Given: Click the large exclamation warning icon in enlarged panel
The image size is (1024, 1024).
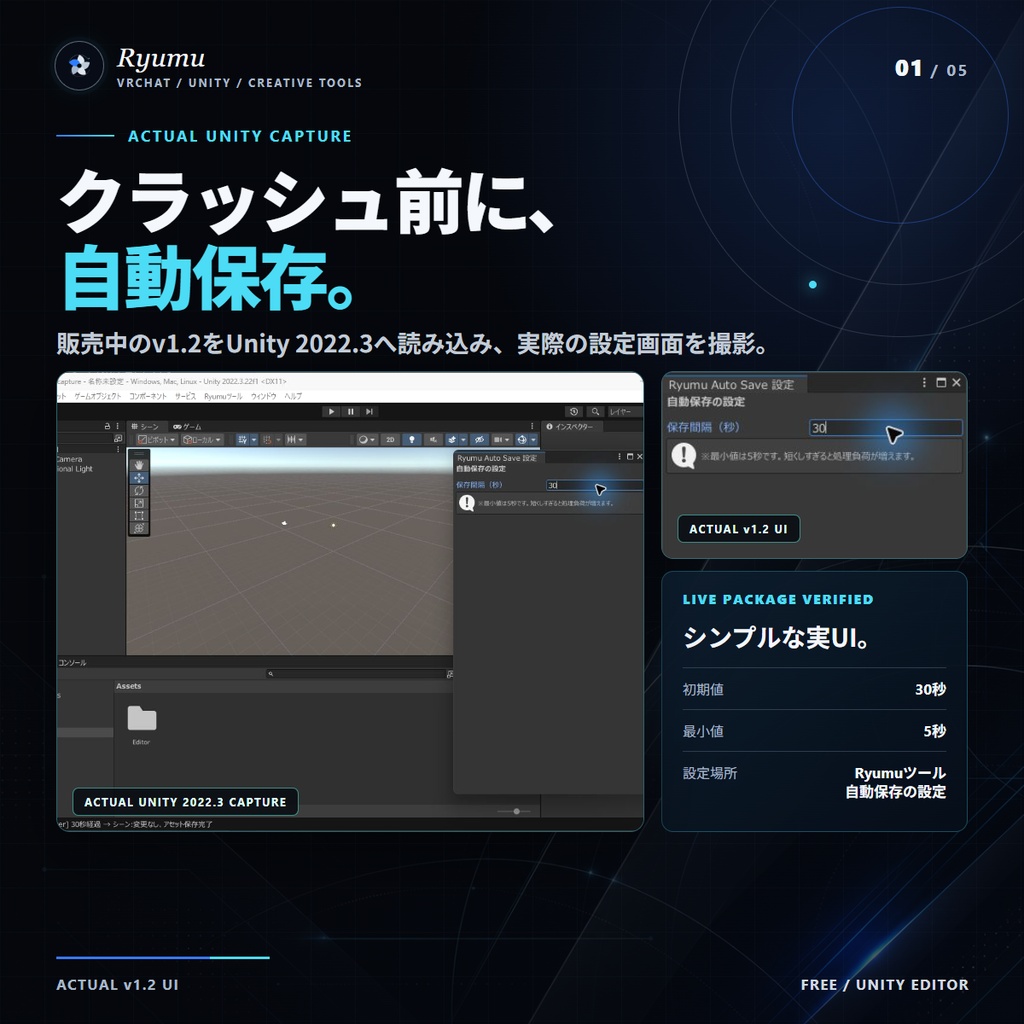Looking at the screenshot, I should 684,455.
